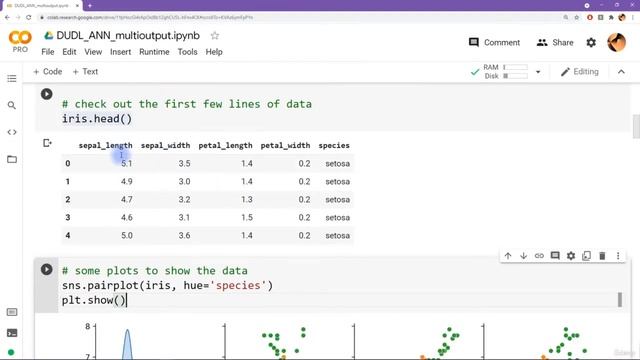
Task: Open the find and replace search icon
Action: [x=12, y=105]
